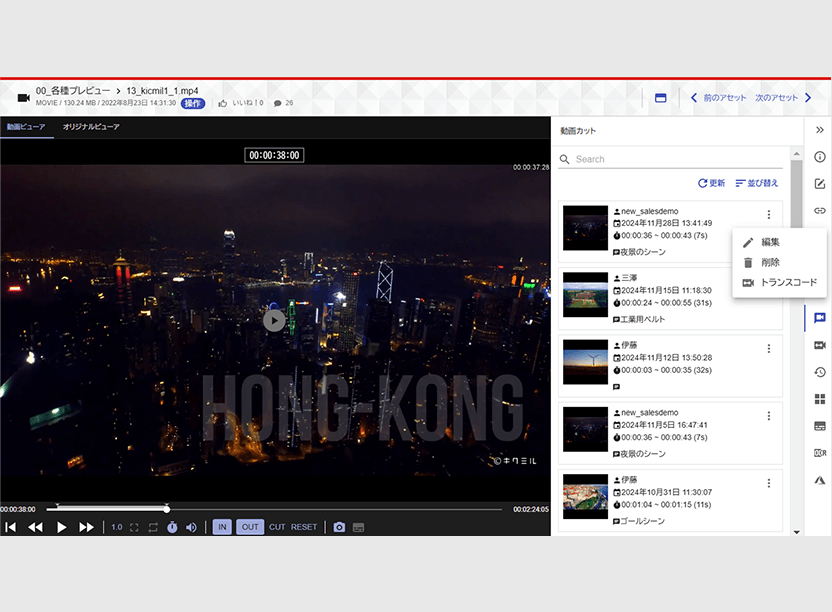Go to 前のアセット
Image resolution: width=832 pixels, height=612 pixels.
pos(718,98)
